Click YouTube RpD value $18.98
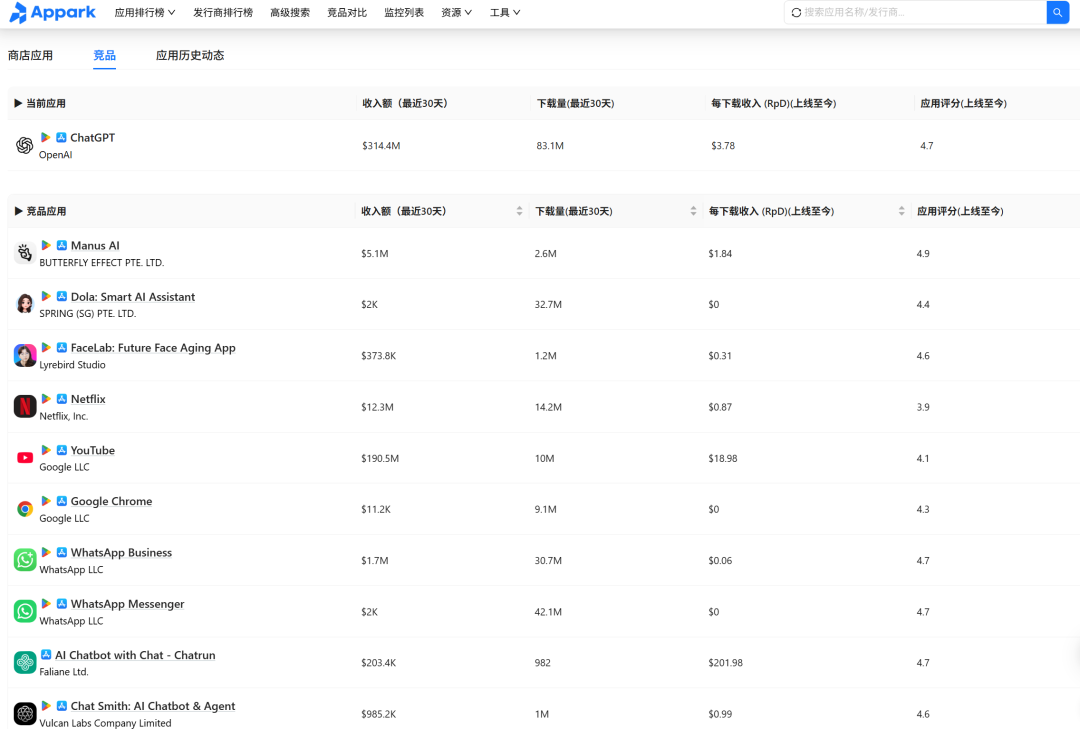This screenshot has width=1080, height=729. pos(723,458)
